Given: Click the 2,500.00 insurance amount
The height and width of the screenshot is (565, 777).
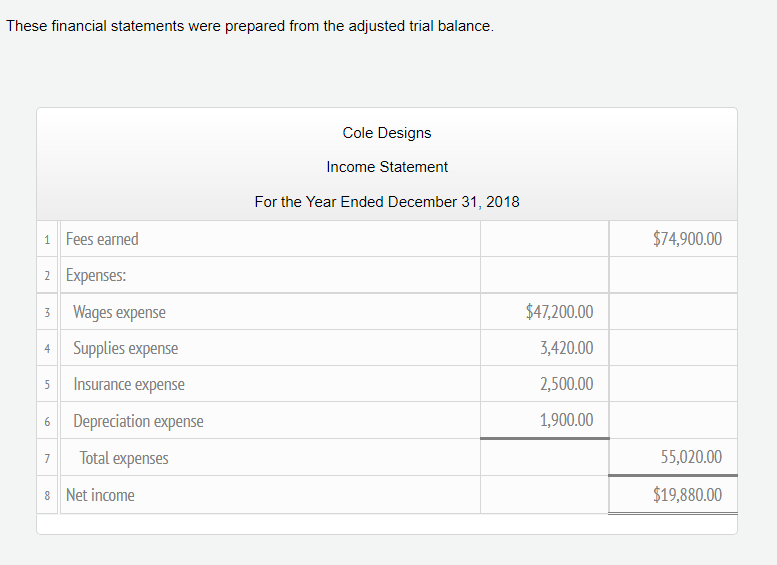Looking at the screenshot, I should click(566, 384).
